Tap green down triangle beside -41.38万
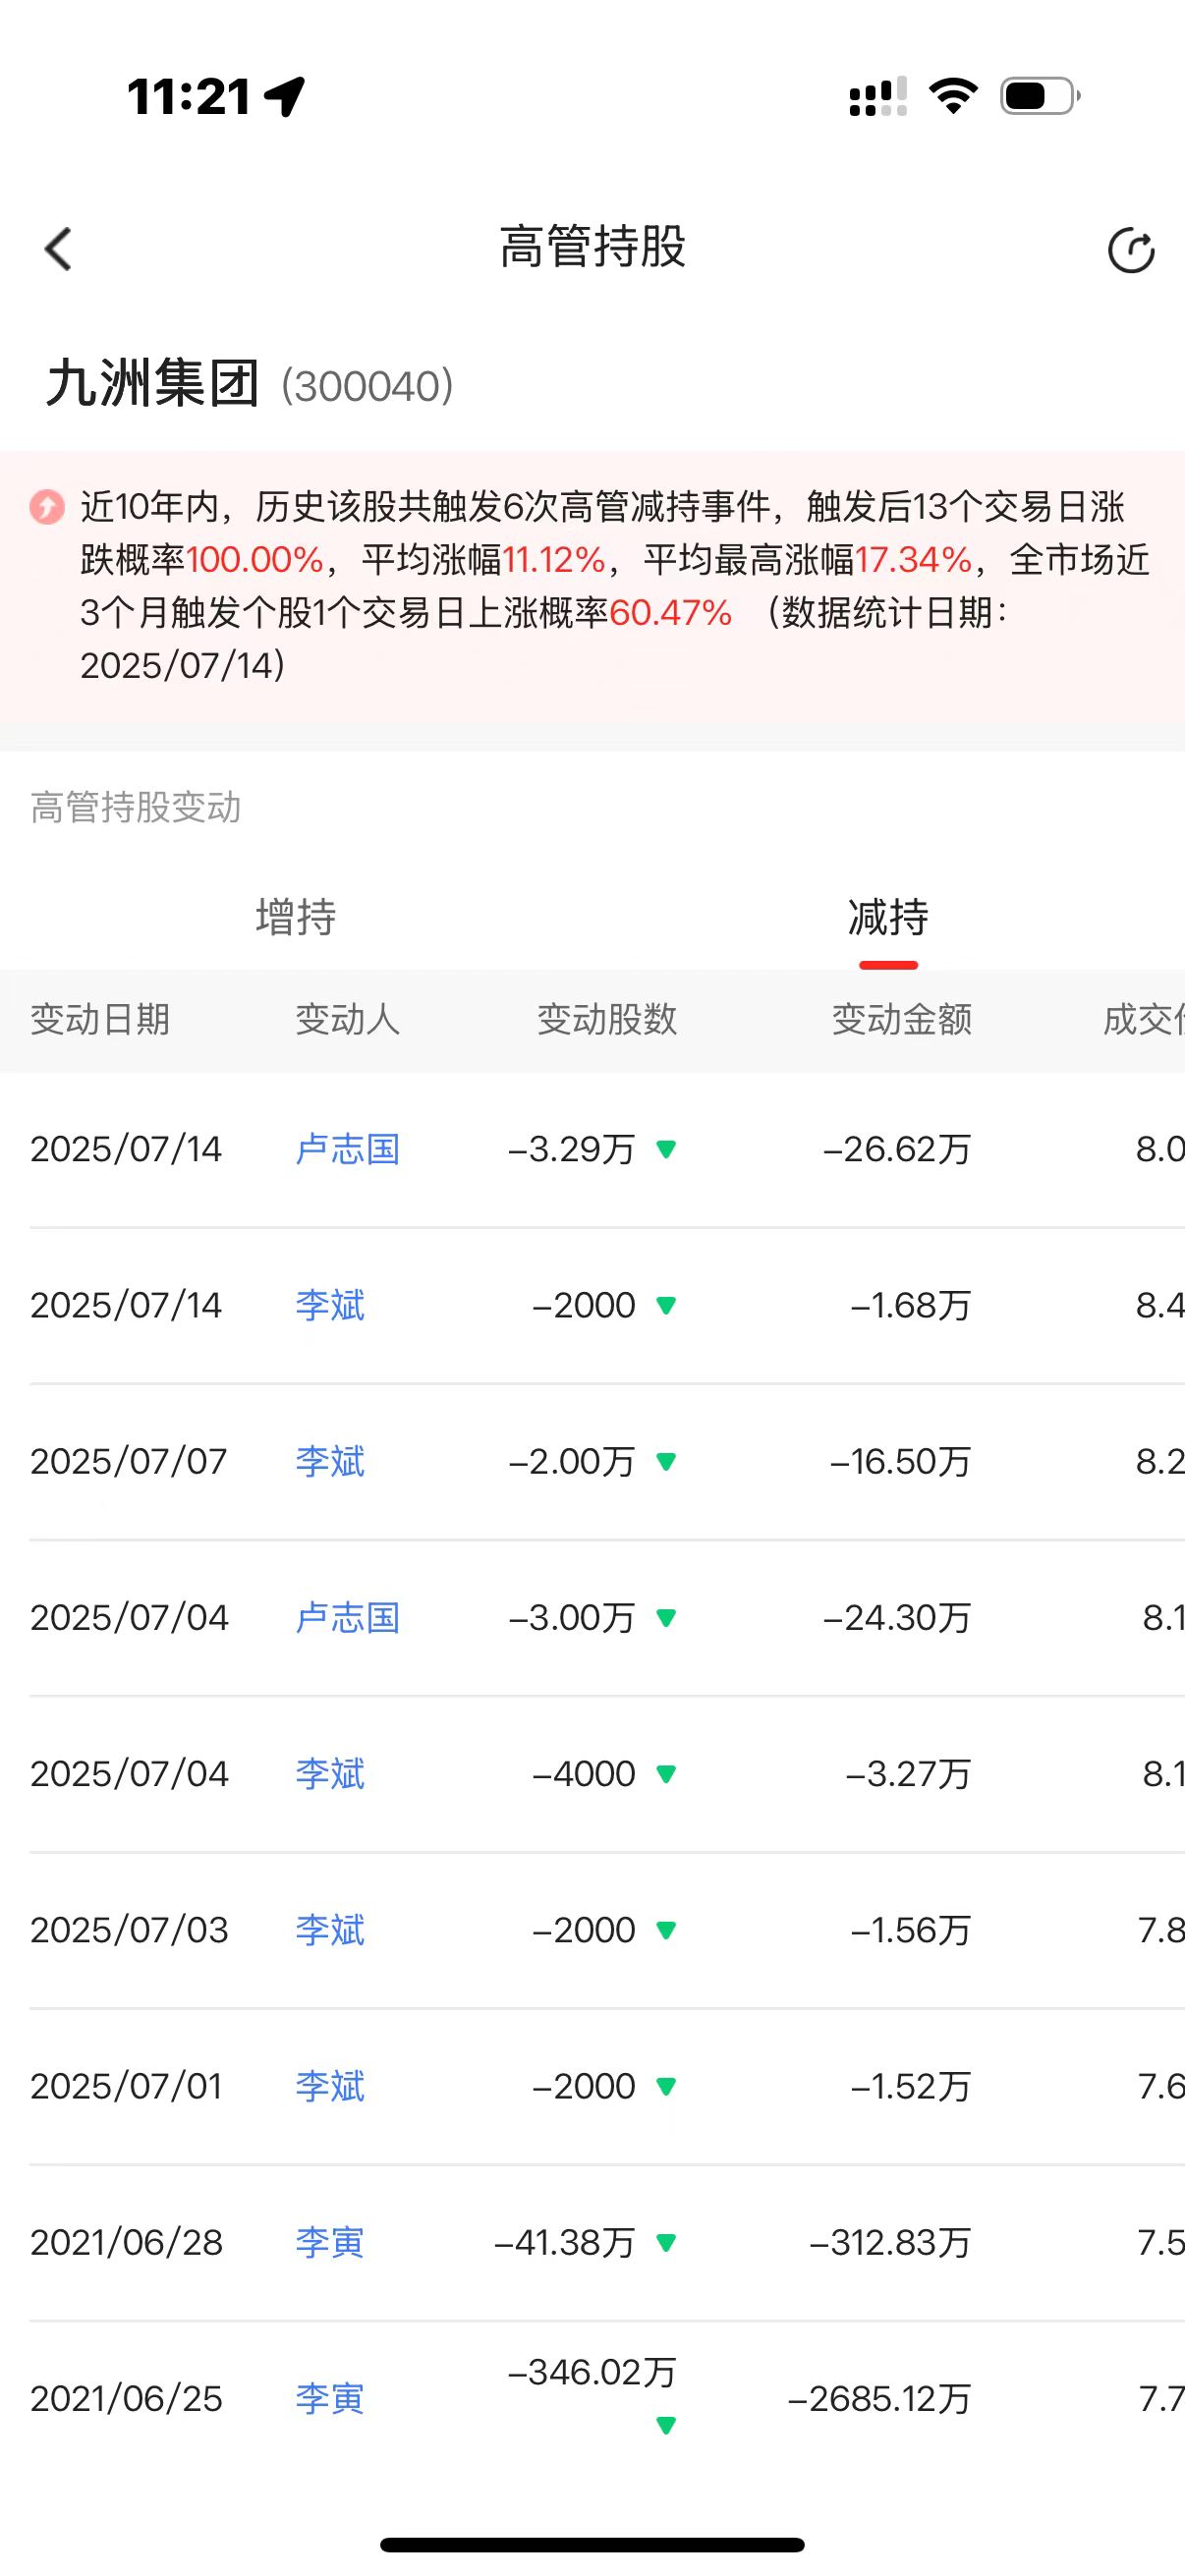The image size is (1185, 2576). click(666, 2243)
